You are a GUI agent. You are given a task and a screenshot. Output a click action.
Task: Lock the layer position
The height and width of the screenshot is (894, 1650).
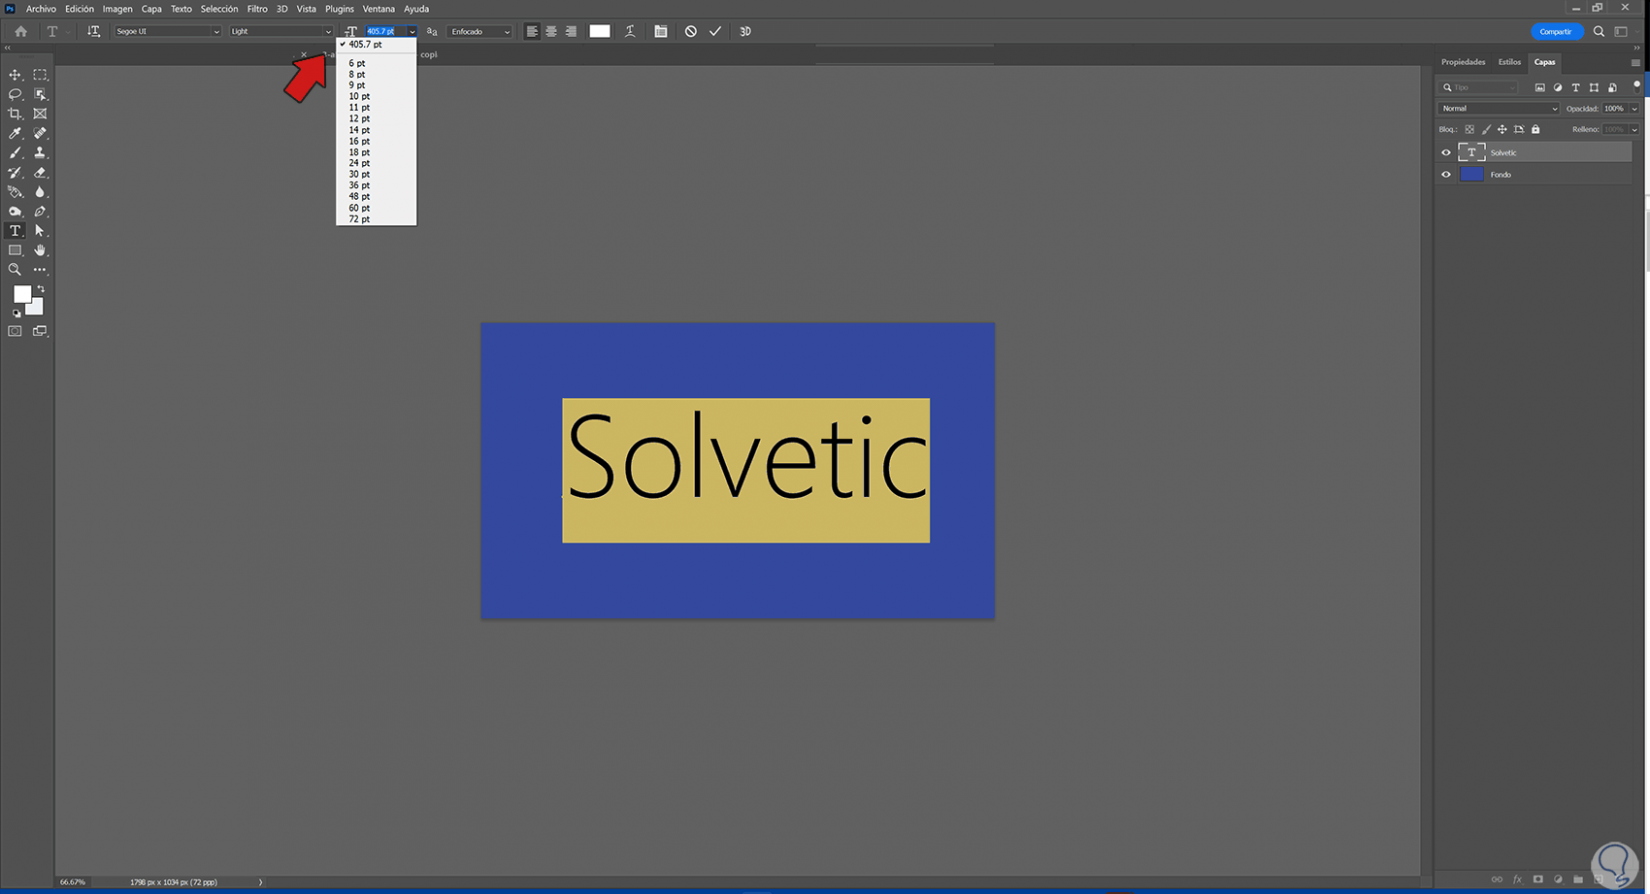coord(1502,129)
